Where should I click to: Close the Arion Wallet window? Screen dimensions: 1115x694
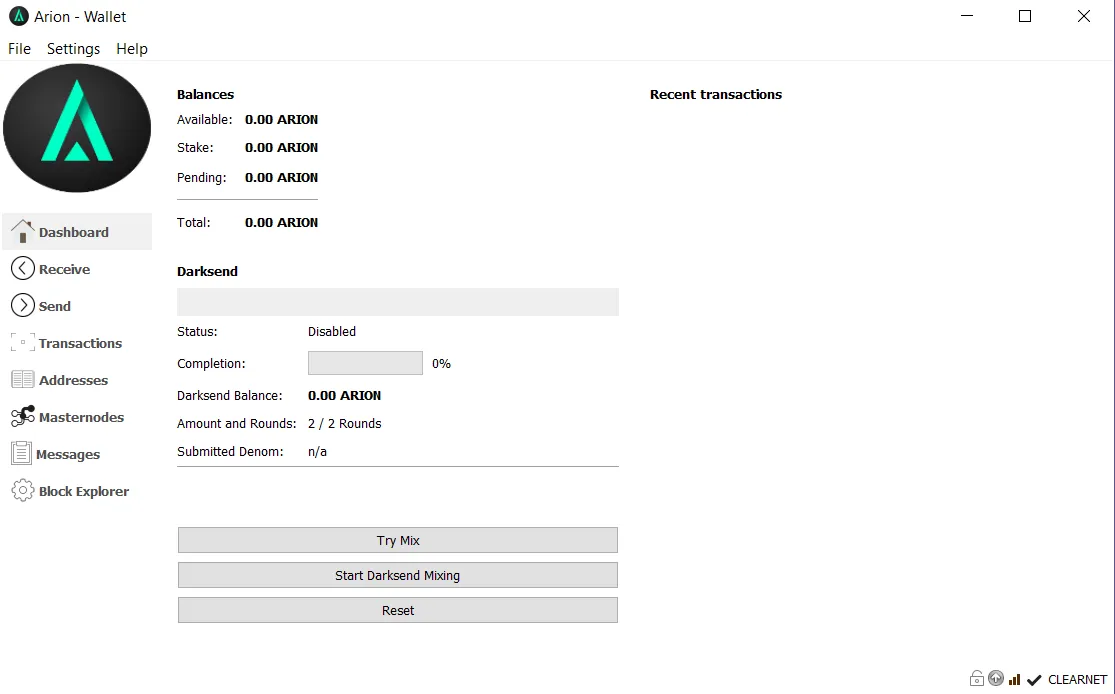pyautogui.click(x=1084, y=16)
